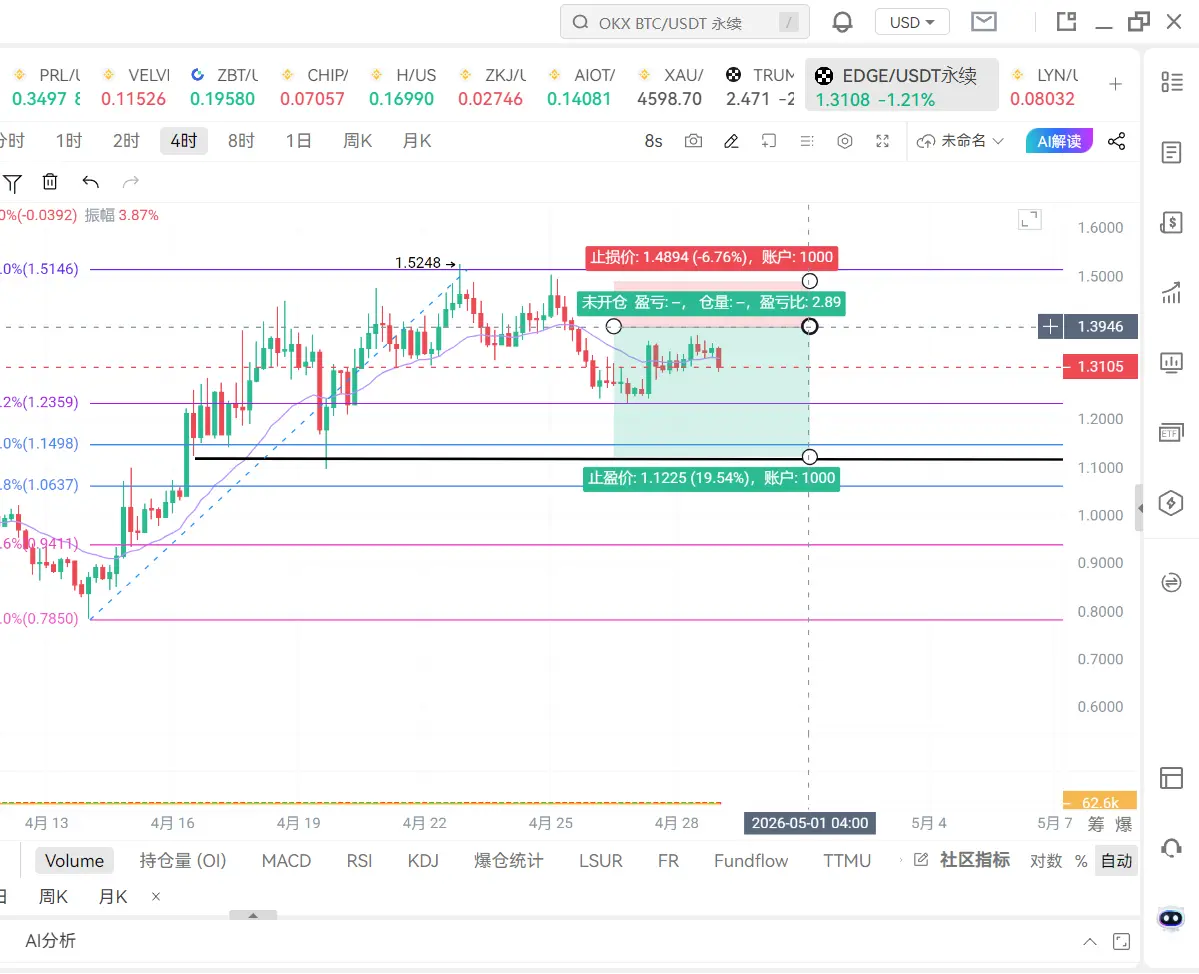Open the notification bell icon
The height and width of the screenshot is (974, 1199).
coord(842,22)
